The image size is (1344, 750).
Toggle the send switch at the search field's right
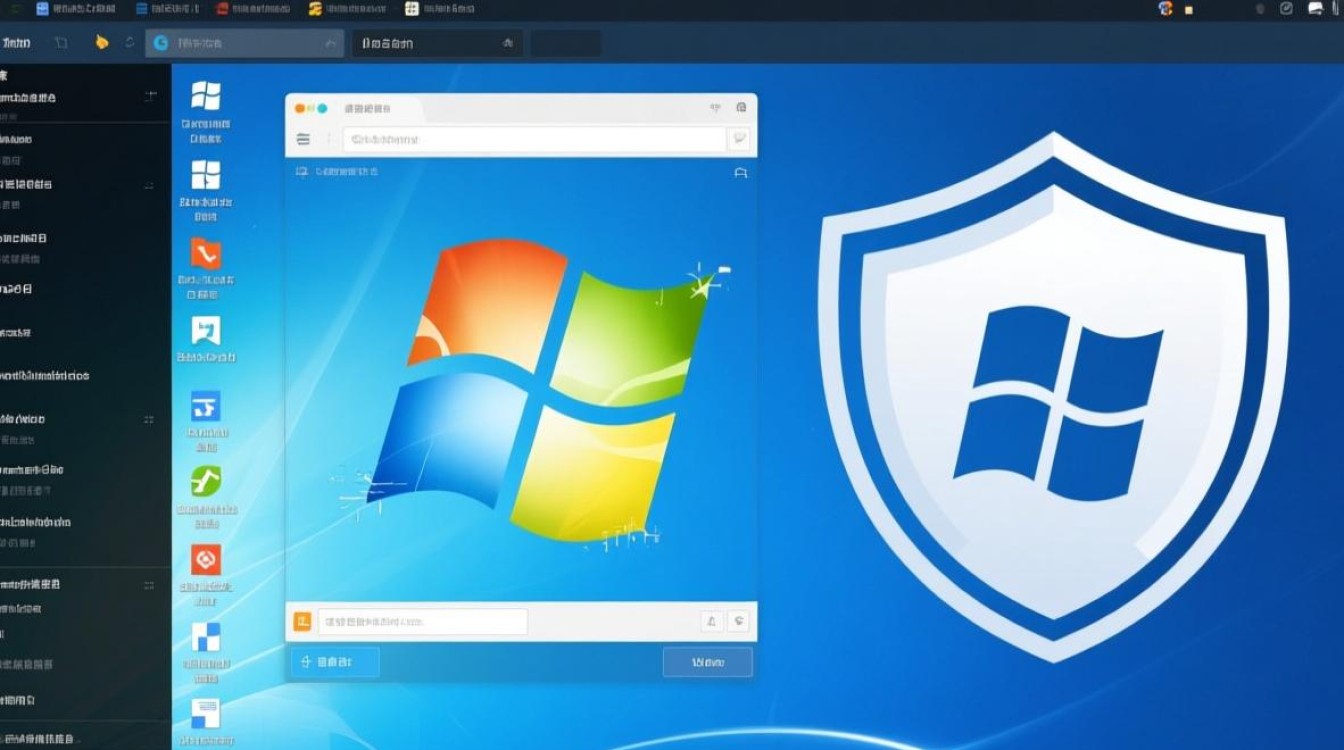pyautogui.click(x=738, y=139)
